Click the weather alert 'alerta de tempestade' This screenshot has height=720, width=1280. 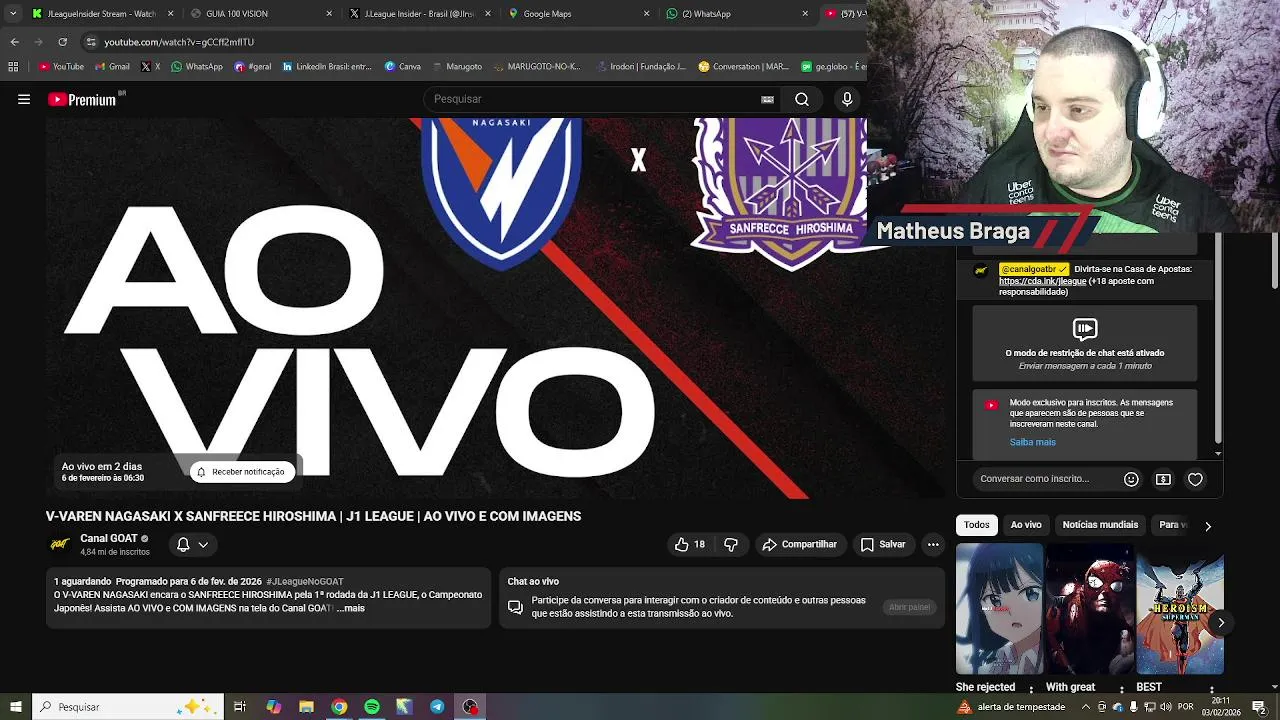coord(1012,707)
